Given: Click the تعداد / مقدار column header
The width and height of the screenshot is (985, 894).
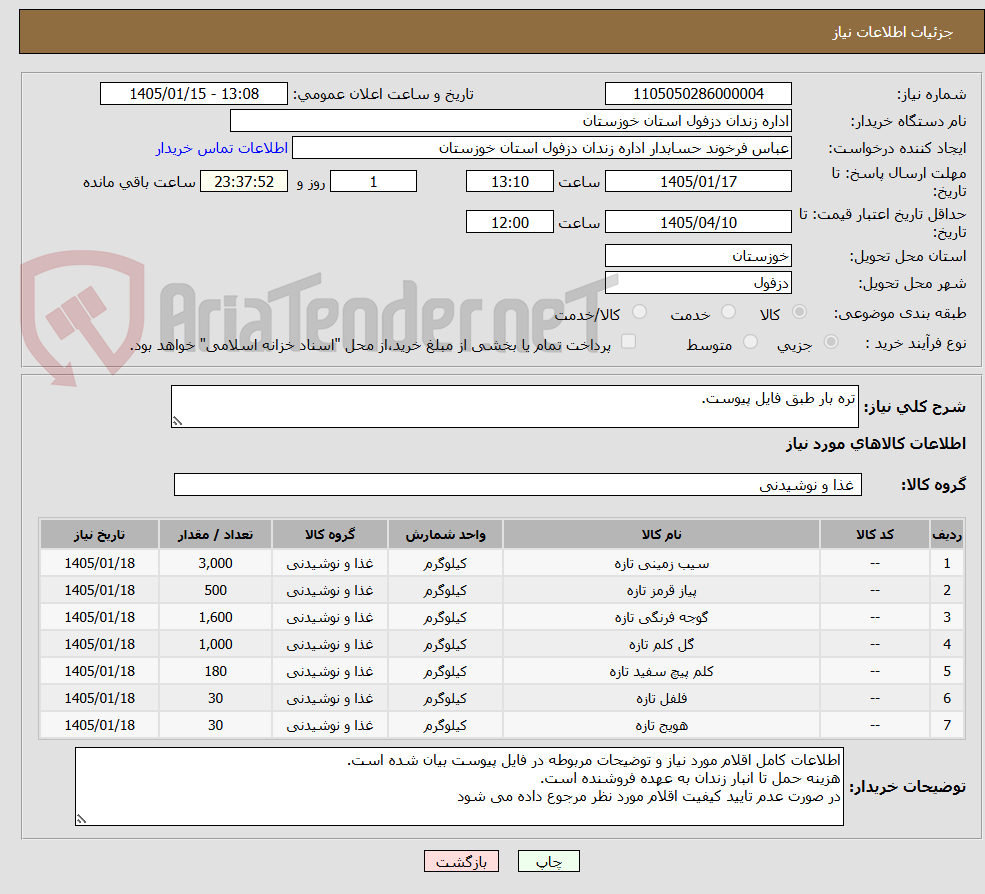Looking at the screenshot, I should [x=215, y=535].
